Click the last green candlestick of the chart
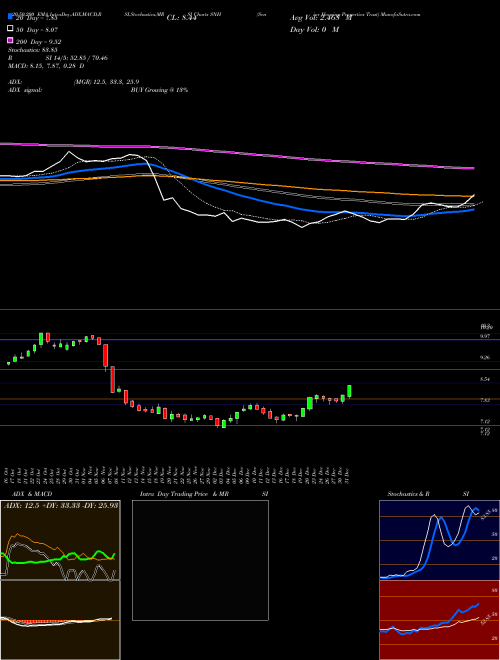This screenshot has width=500, height=660. [x=349, y=391]
